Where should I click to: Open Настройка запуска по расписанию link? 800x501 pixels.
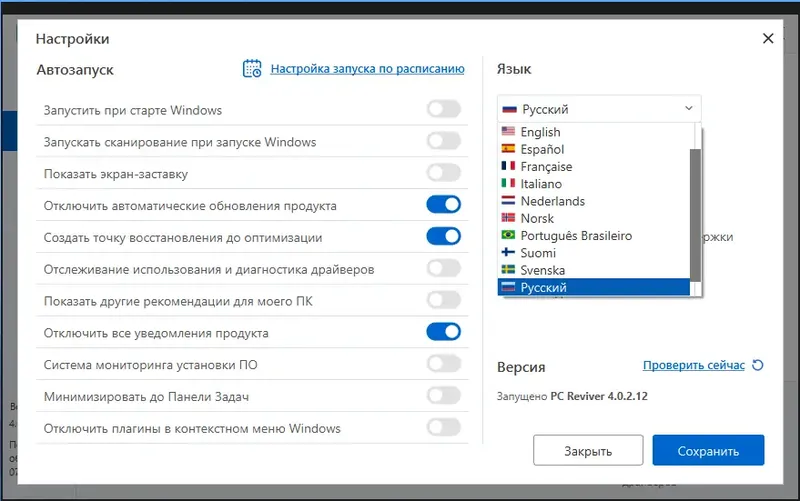pyautogui.click(x=367, y=68)
